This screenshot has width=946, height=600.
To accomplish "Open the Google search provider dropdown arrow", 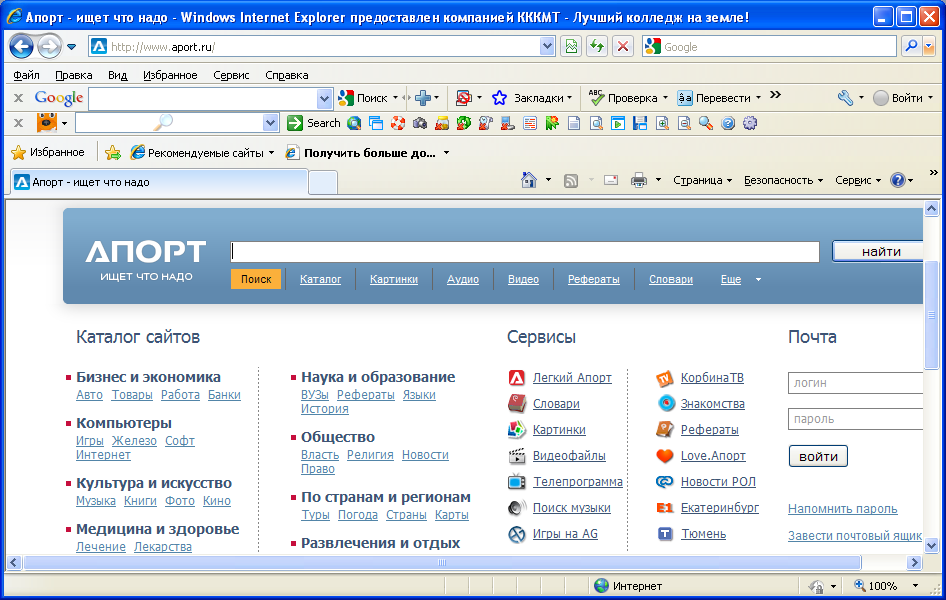I will tap(929, 46).
